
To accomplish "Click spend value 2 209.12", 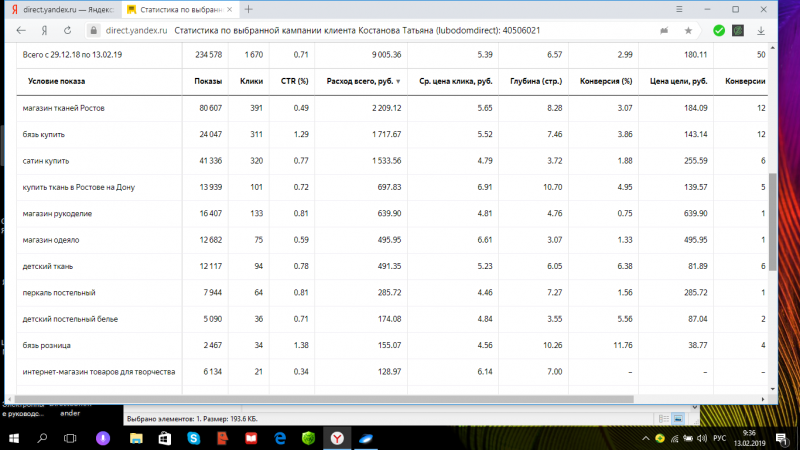I will pos(386,108).
